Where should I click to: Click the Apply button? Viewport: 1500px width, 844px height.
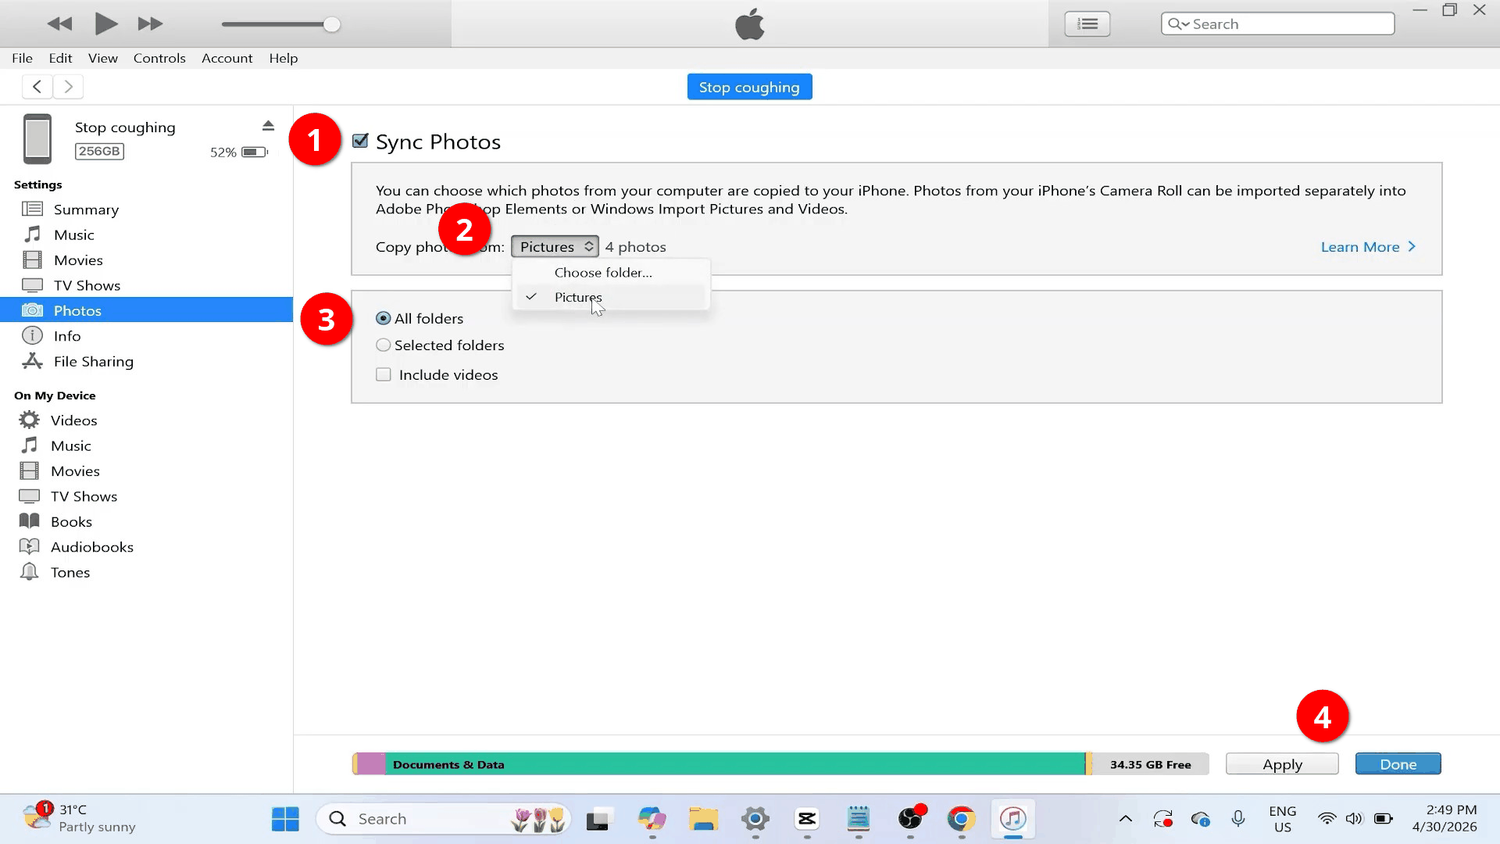pos(1282,764)
